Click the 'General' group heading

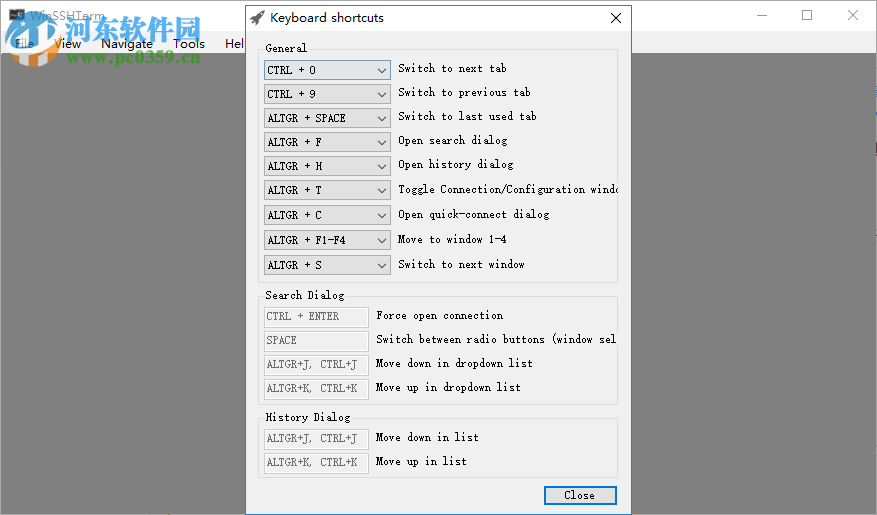tap(286, 49)
